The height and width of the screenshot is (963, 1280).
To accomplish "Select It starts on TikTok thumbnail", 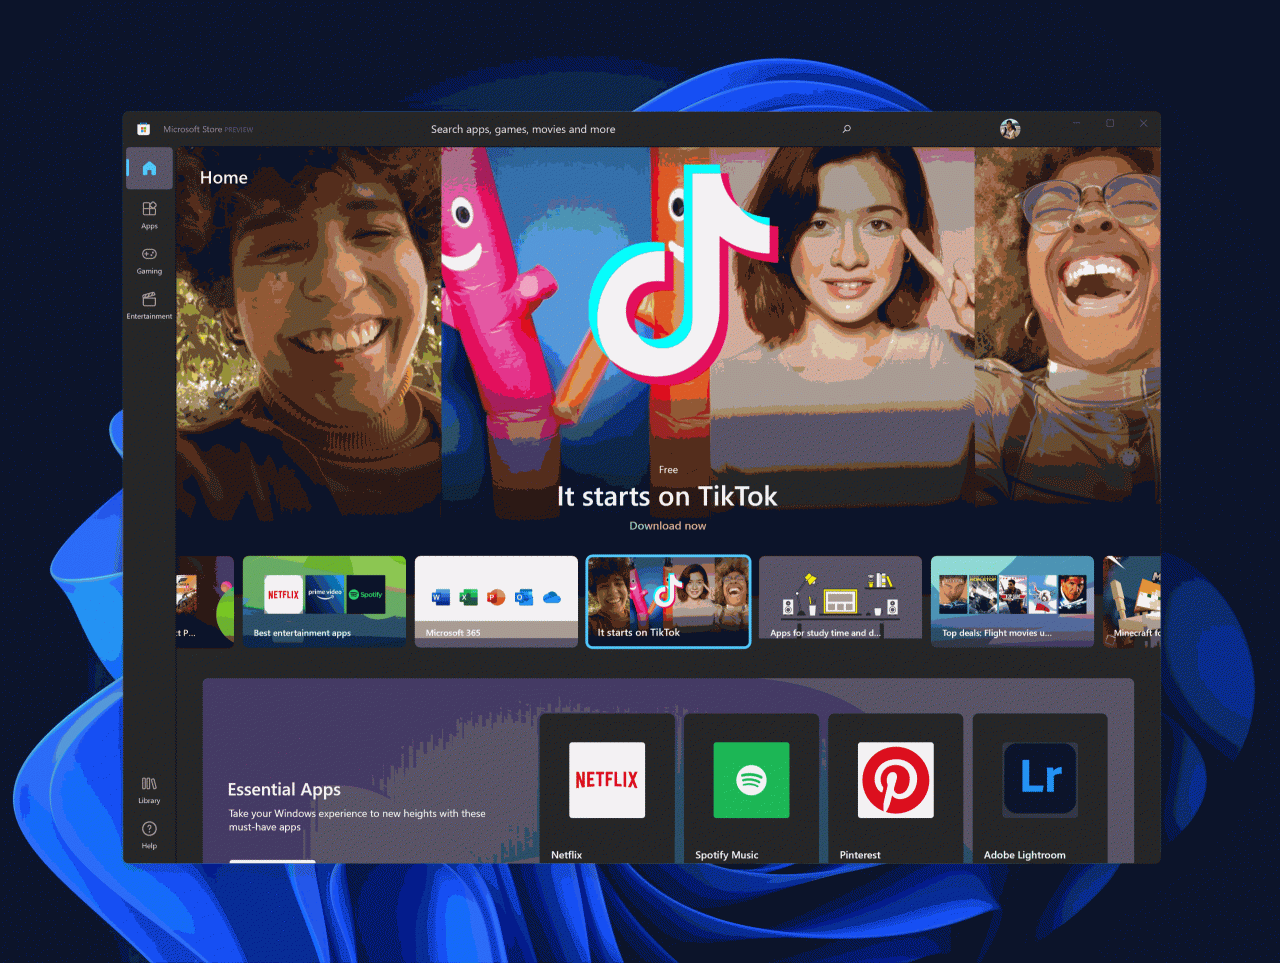I will click(668, 601).
